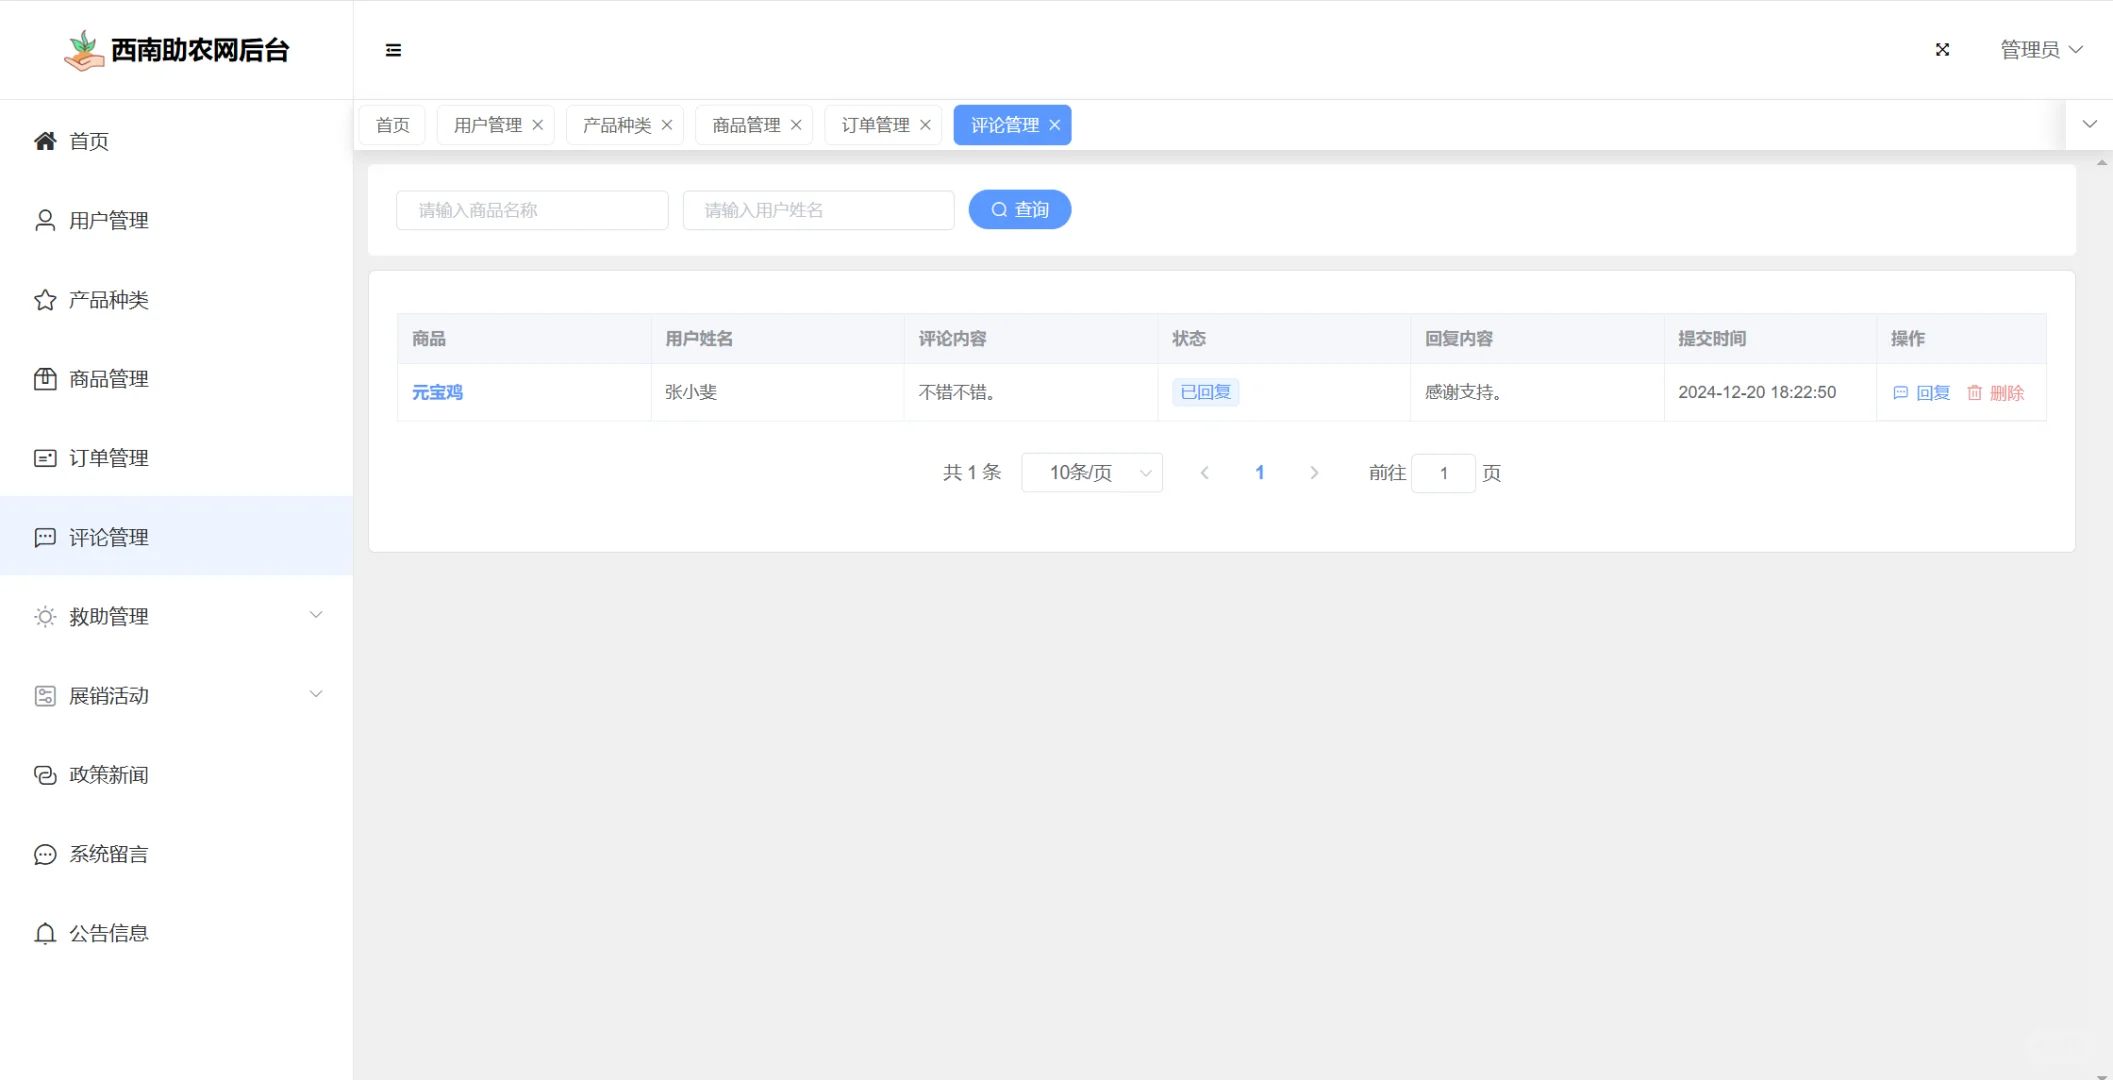Toggle the reply icon before 回复 action
Screen dimensions: 2113x1080
1900,392
